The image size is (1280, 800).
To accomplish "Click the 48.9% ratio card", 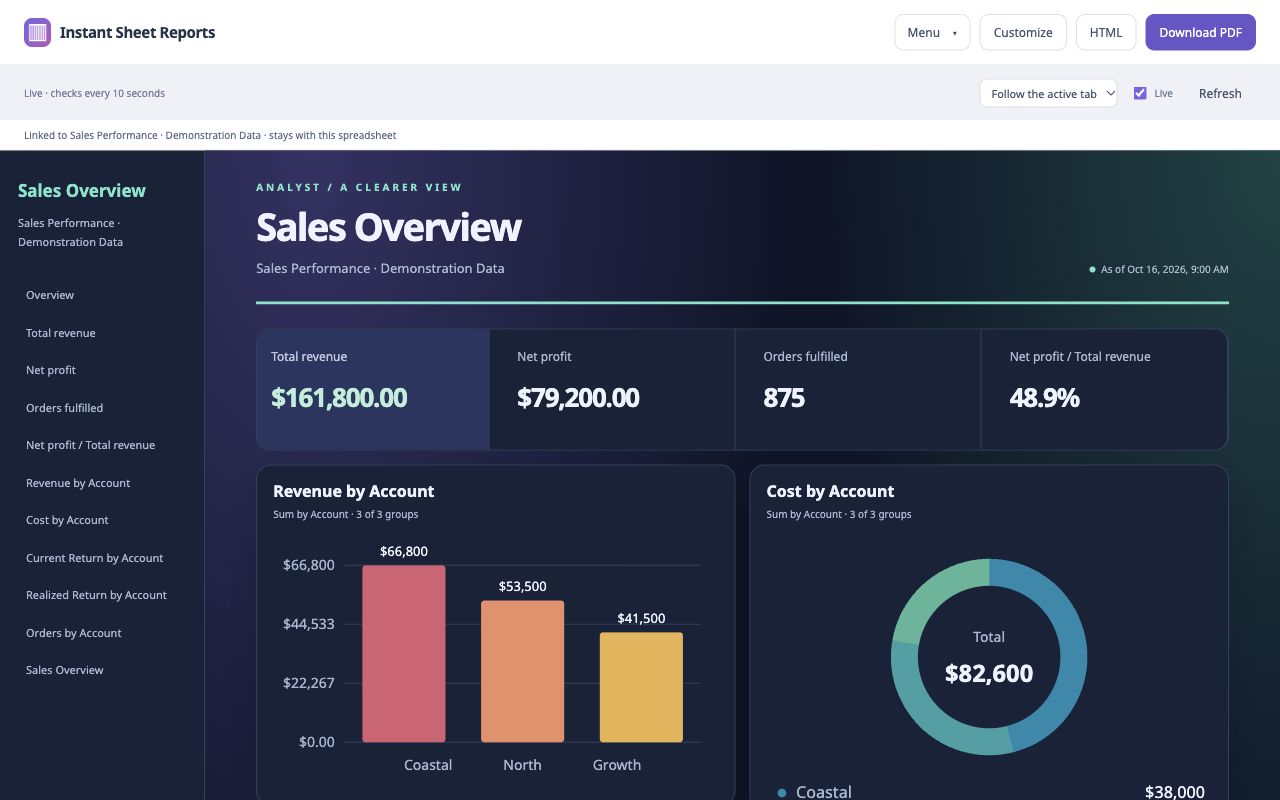I will click(x=1104, y=389).
